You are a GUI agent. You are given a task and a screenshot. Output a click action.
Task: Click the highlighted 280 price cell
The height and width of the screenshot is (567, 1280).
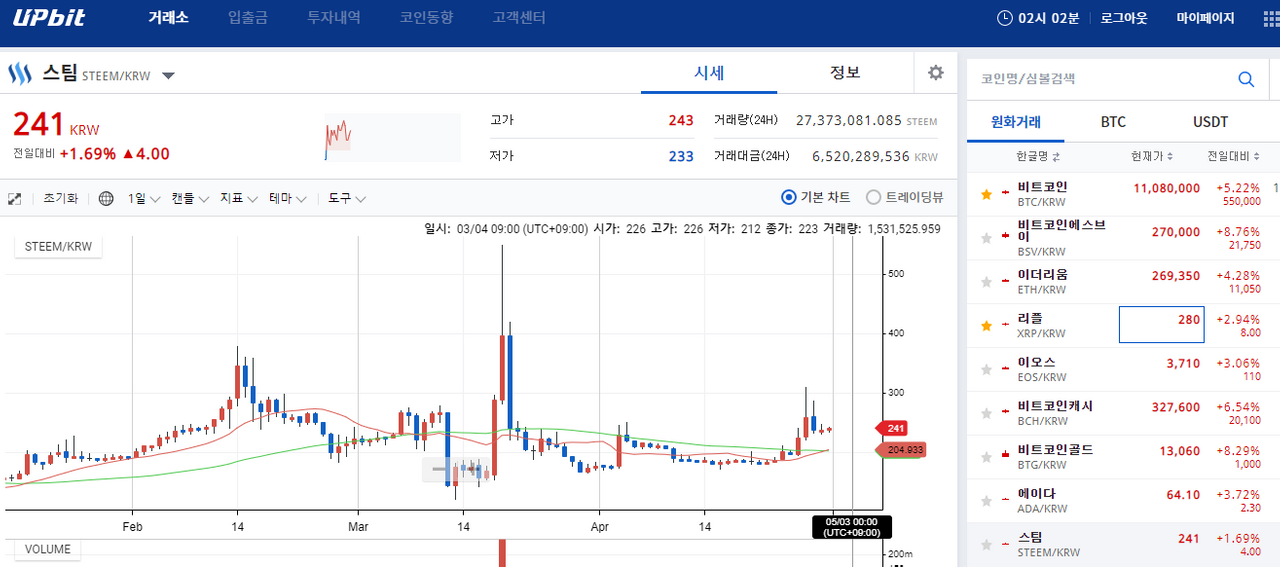coord(1161,325)
